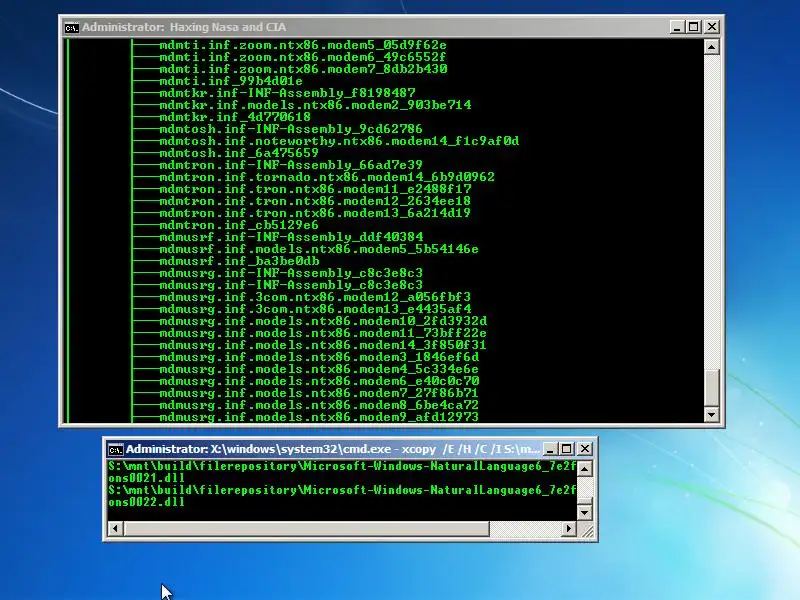Image resolution: width=800 pixels, height=600 pixels.
Task: Click scroll-right arrow in xcopy window
Action: (568, 529)
